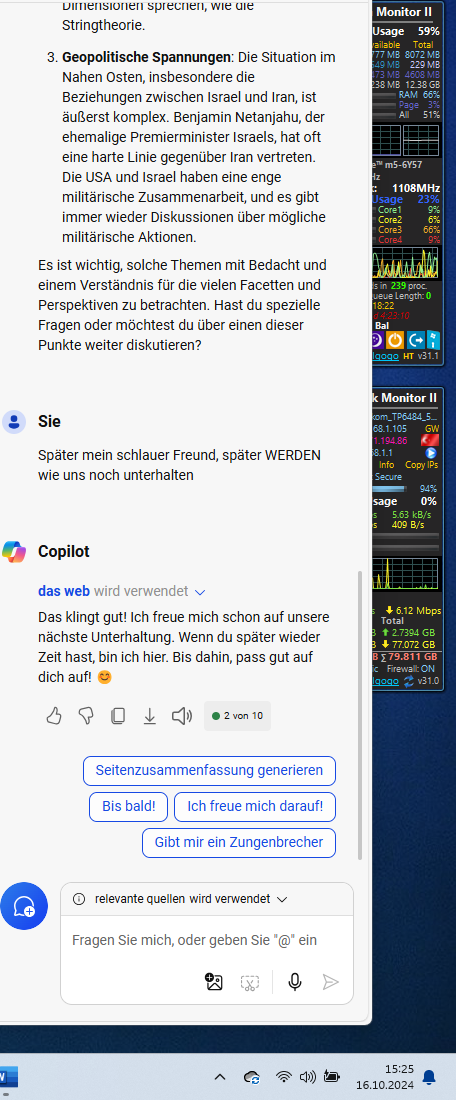The height and width of the screenshot is (1100, 456).
Task: Add a screenshot via scissors icon
Action: pyautogui.click(x=250, y=982)
